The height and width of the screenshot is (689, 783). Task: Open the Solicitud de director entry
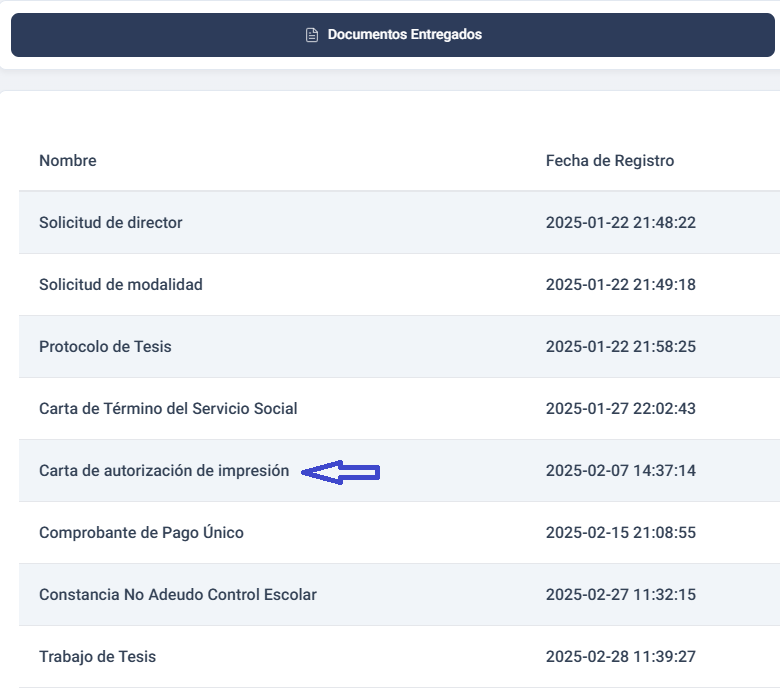pos(111,223)
